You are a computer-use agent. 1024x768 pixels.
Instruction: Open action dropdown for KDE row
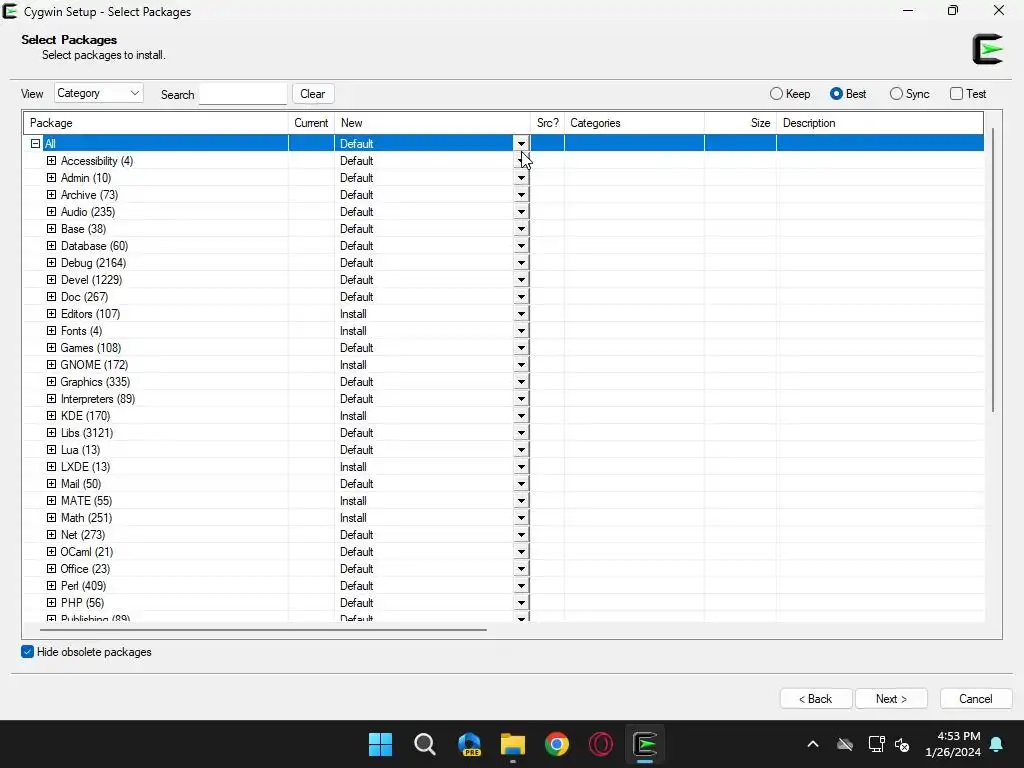click(521, 416)
